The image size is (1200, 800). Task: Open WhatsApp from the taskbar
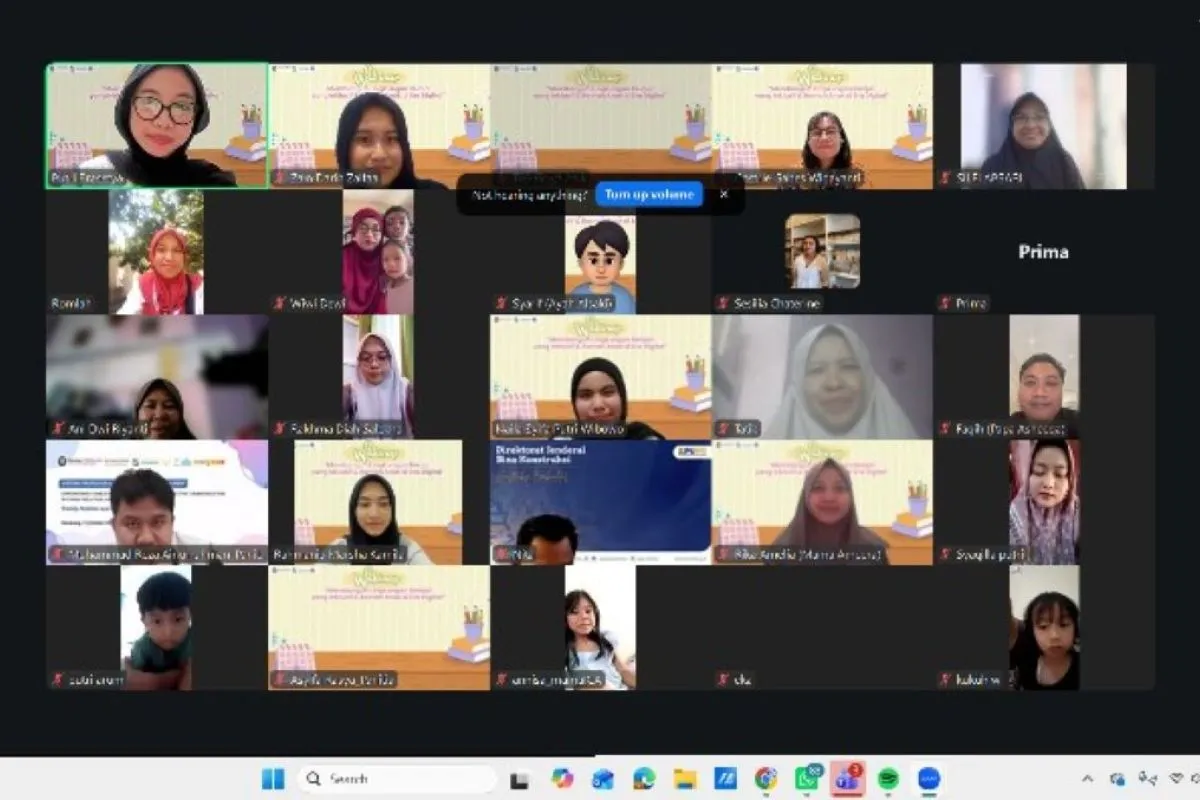[806, 779]
